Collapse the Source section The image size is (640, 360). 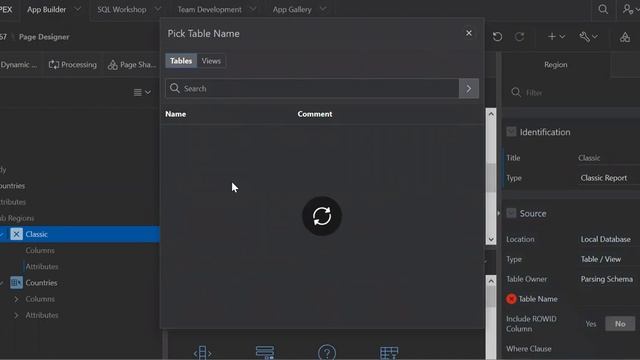pos(511,213)
